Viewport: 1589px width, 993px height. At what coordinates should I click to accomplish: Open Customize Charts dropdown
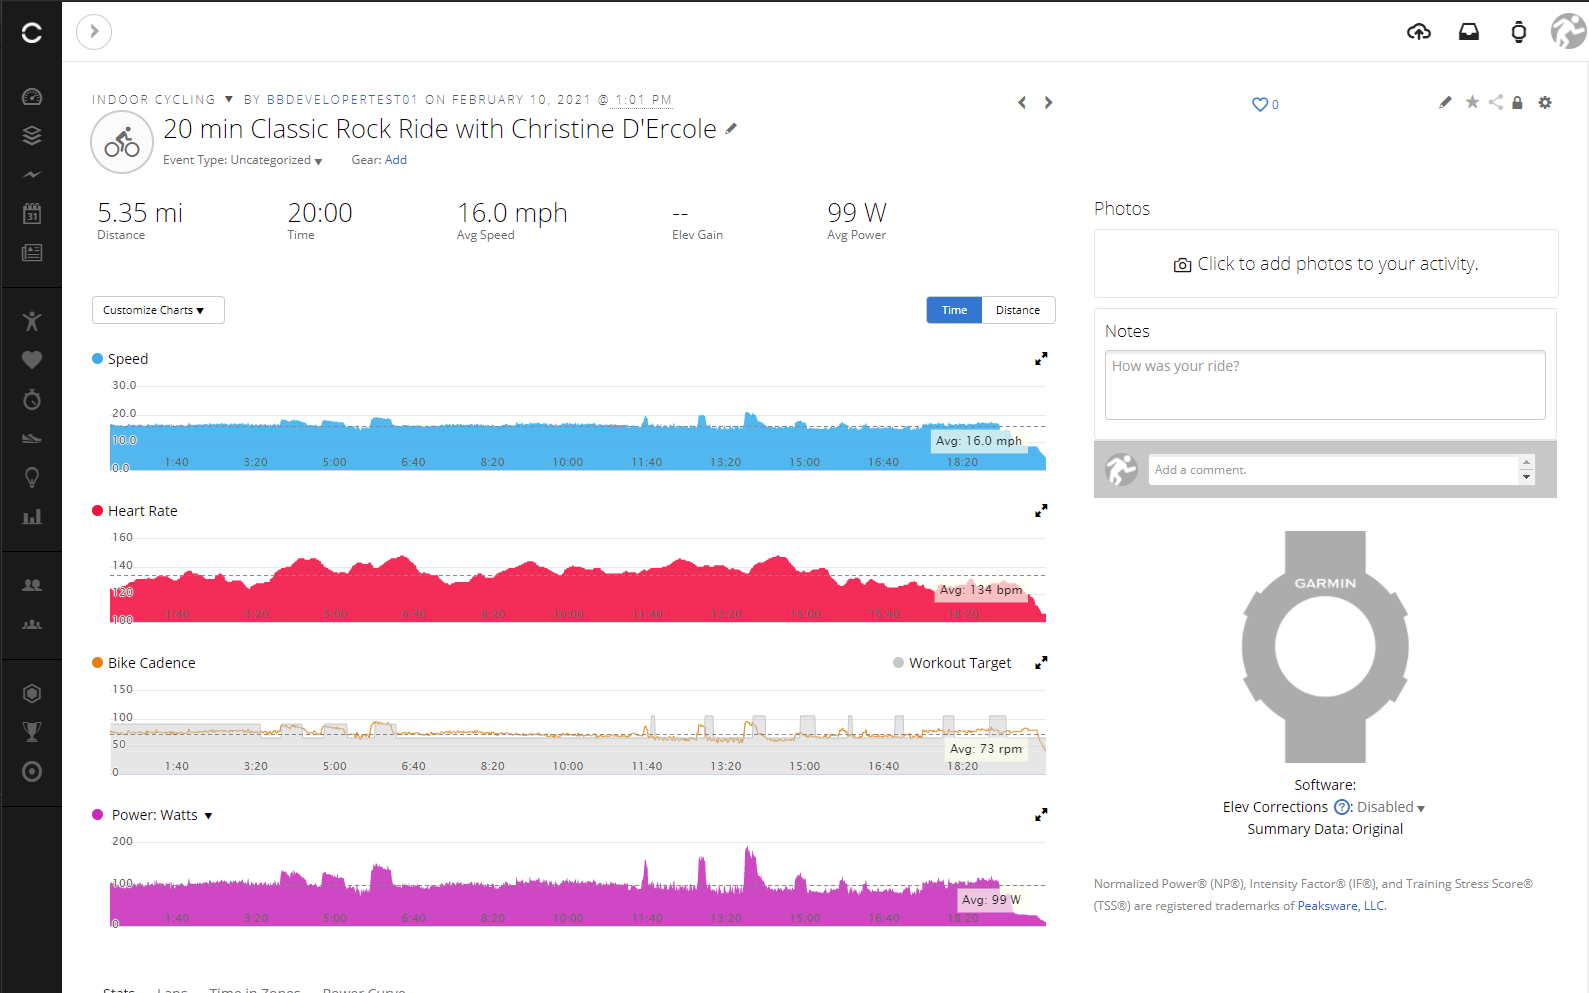pos(158,310)
